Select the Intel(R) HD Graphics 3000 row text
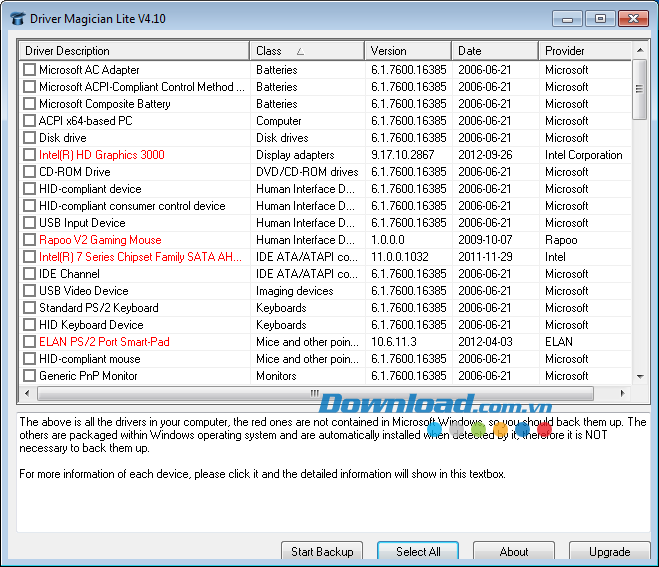The width and height of the screenshot is (659, 567). [x=102, y=155]
